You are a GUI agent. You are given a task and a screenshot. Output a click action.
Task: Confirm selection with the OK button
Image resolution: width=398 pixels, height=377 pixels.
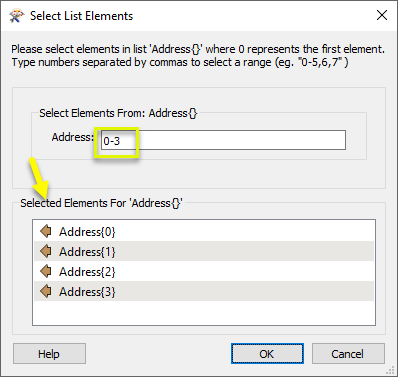267,354
